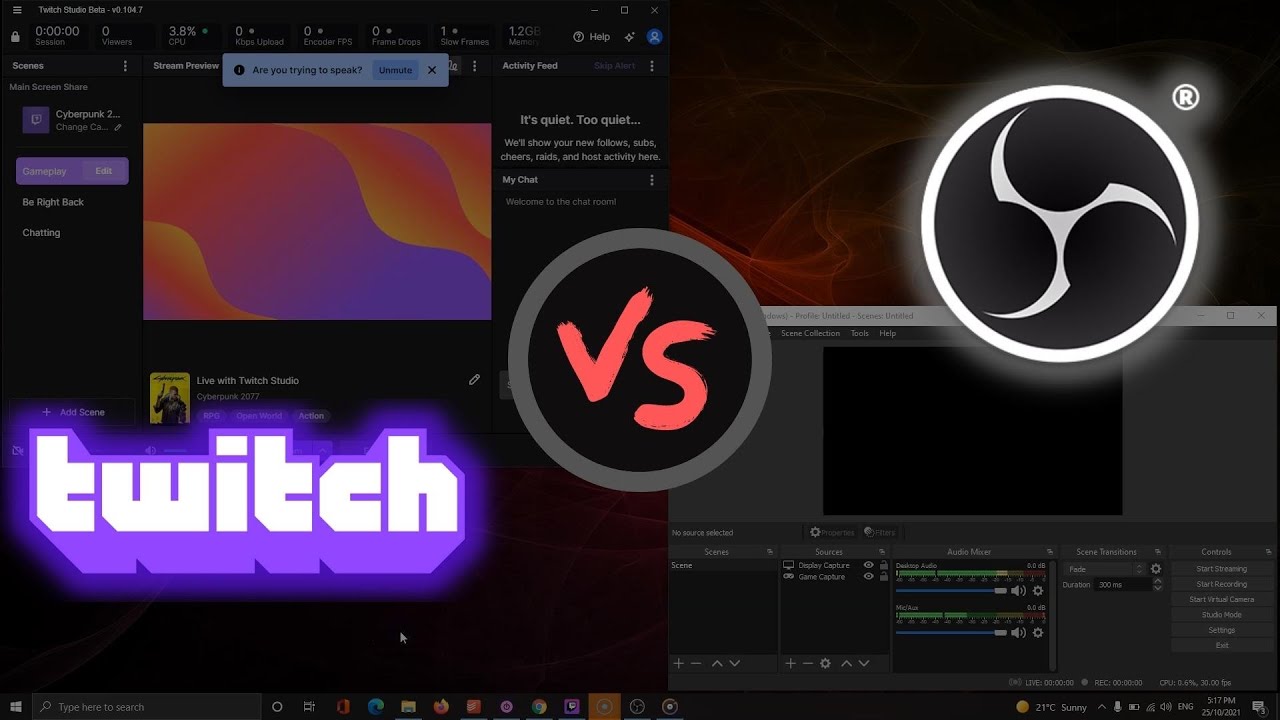Click Skip Alert in Activity Feed
The image size is (1280, 720).
614,66
